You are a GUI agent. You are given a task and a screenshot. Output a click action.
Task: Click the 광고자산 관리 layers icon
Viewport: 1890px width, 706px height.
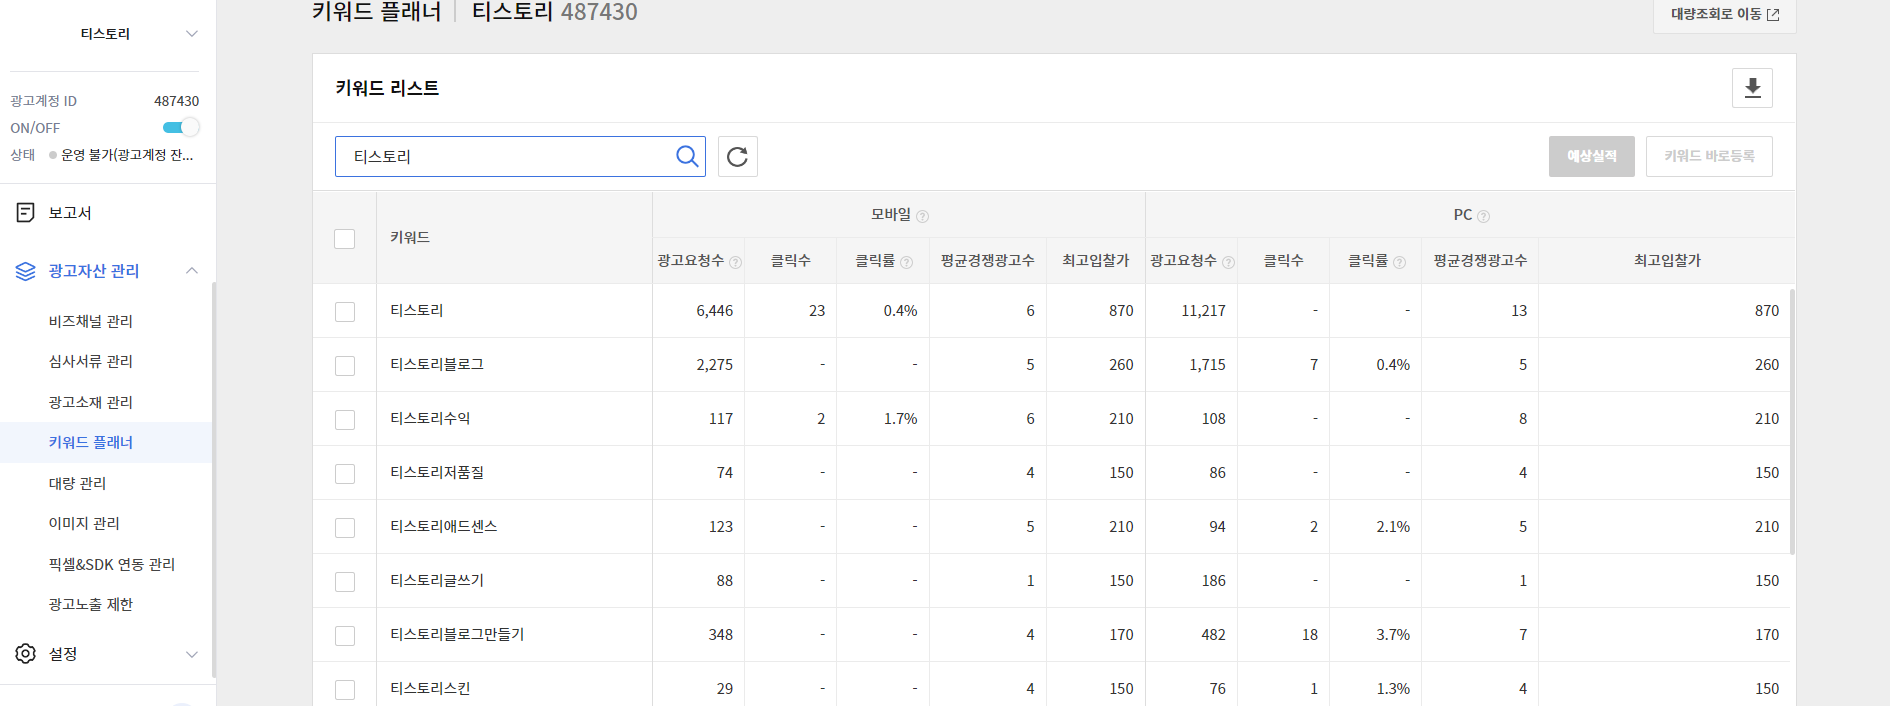tap(26, 271)
